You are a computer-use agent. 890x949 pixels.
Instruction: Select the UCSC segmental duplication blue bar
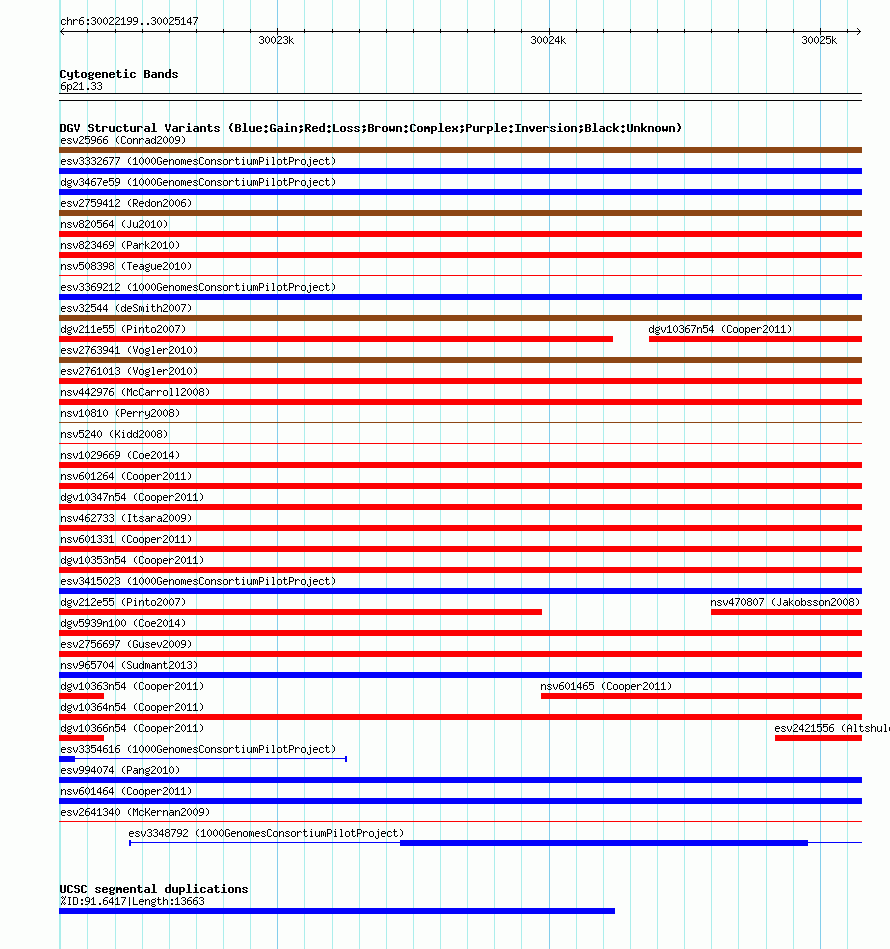pos(337,911)
